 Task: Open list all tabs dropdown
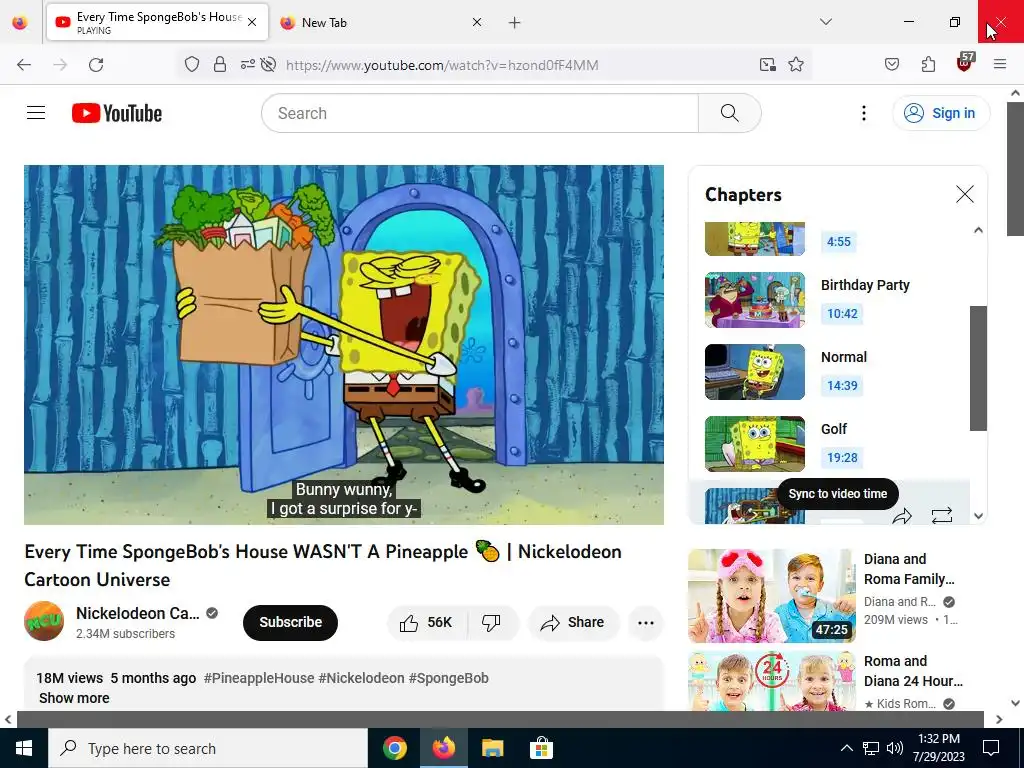pyautogui.click(x=825, y=22)
